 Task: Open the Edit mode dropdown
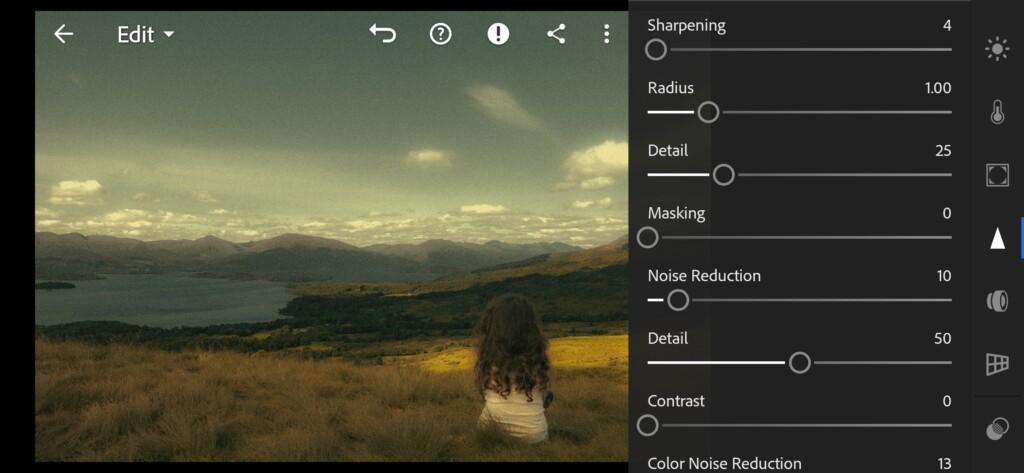tap(146, 34)
